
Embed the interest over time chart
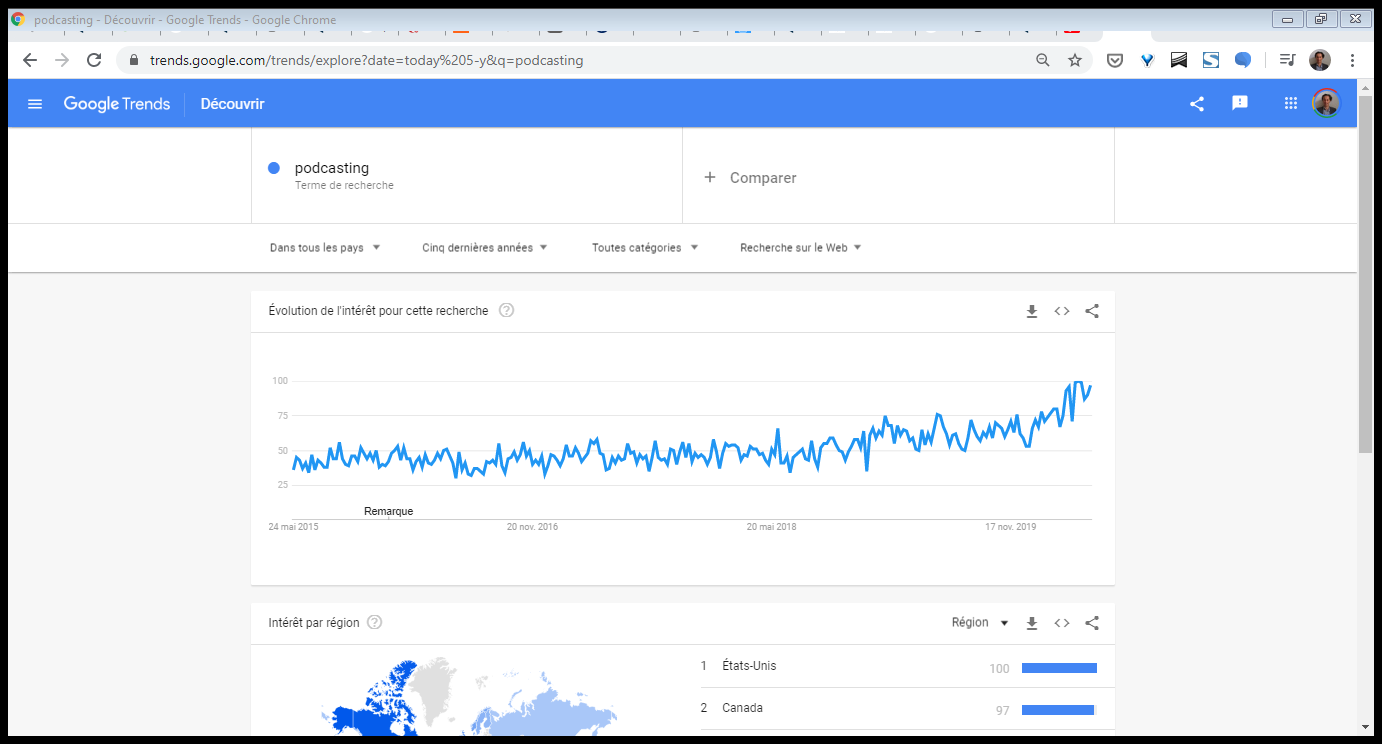[x=1062, y=311]
